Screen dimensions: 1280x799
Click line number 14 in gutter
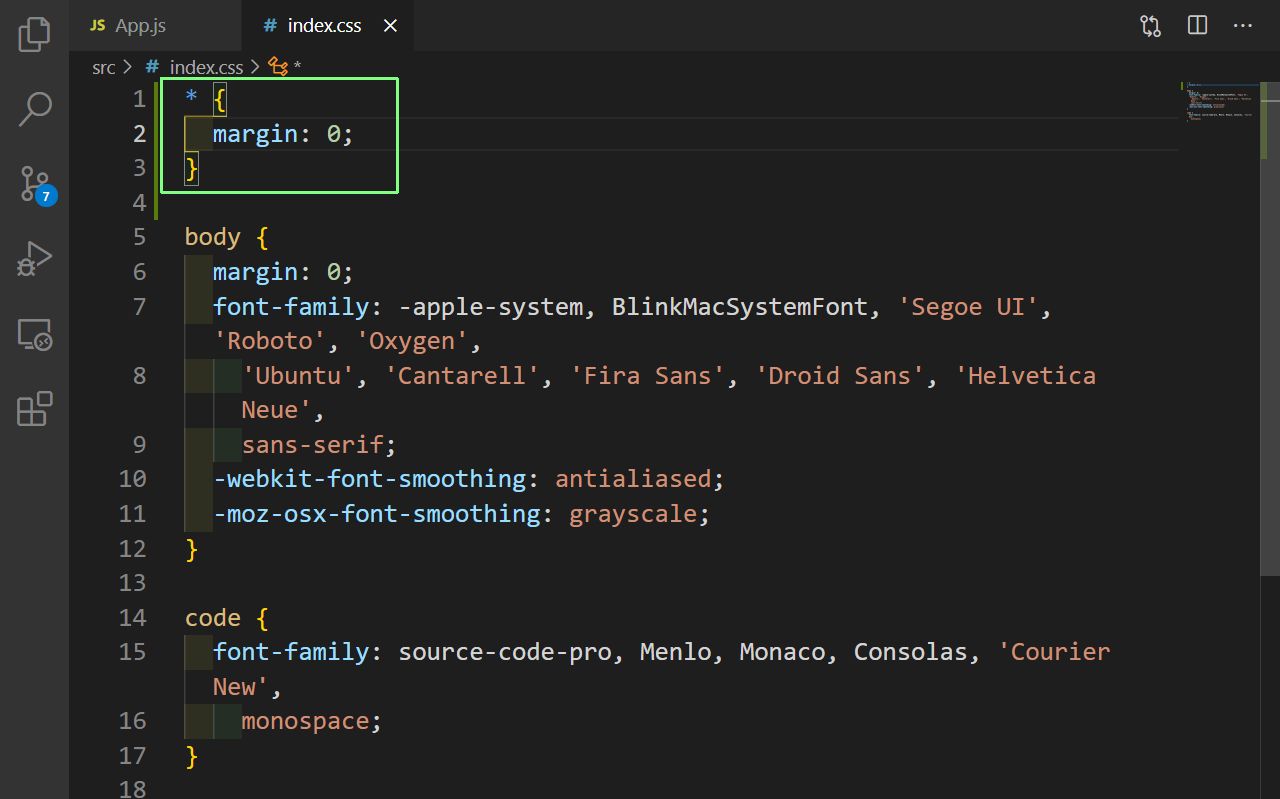[x=133, y=617]
